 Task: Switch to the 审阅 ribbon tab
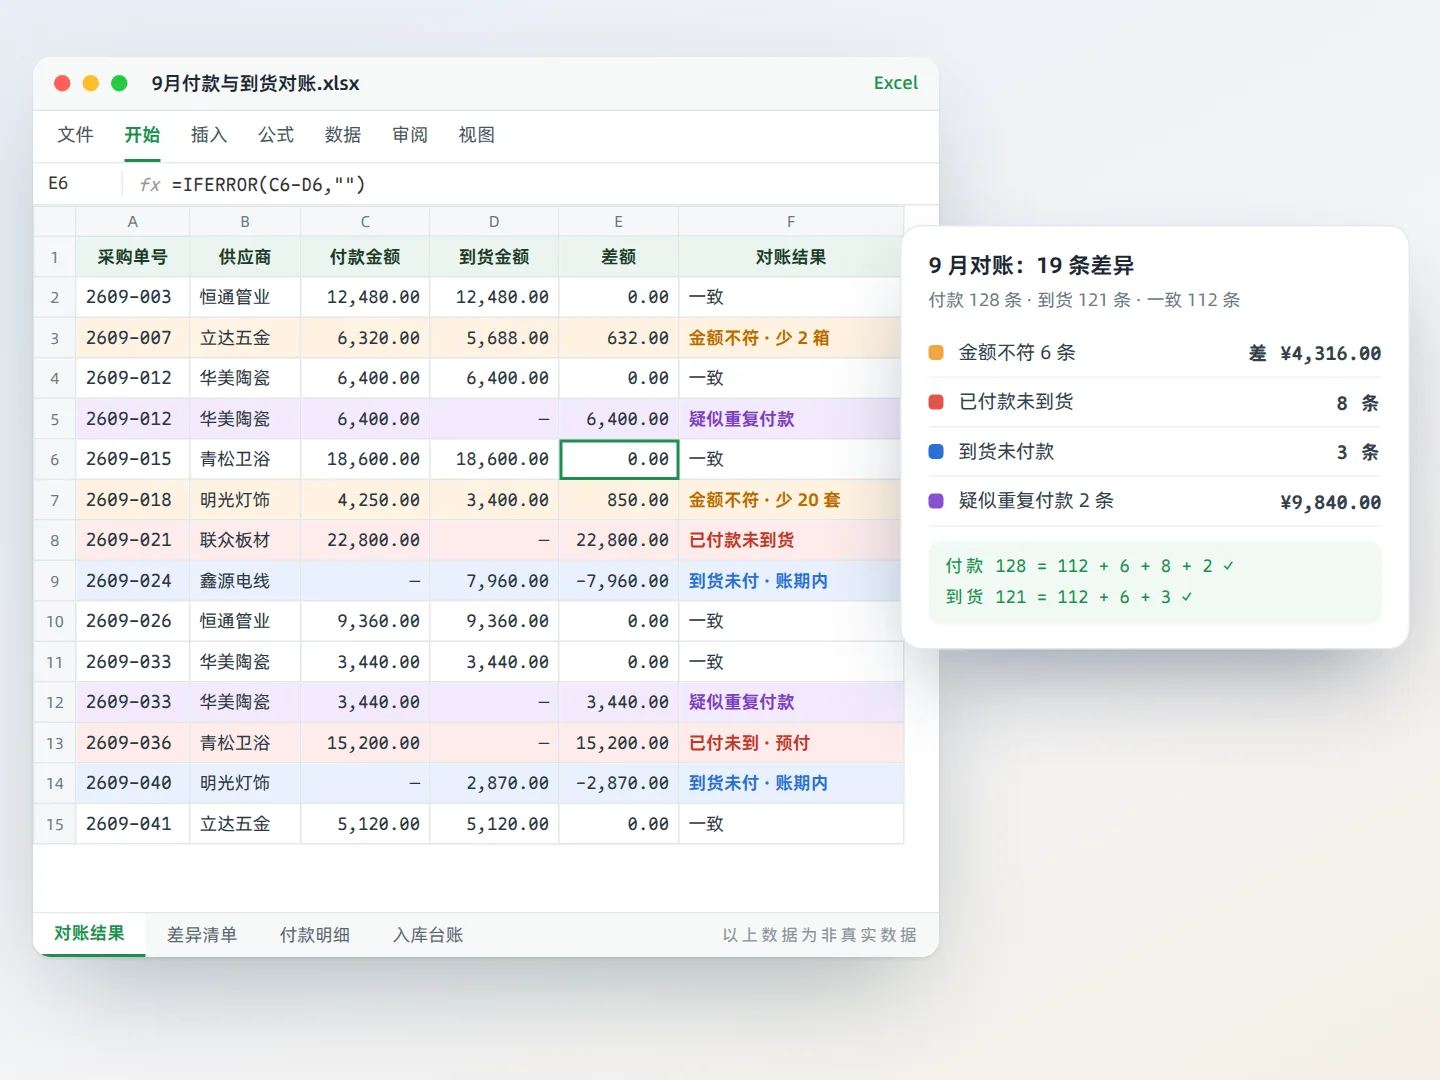[x=410, y=135]
